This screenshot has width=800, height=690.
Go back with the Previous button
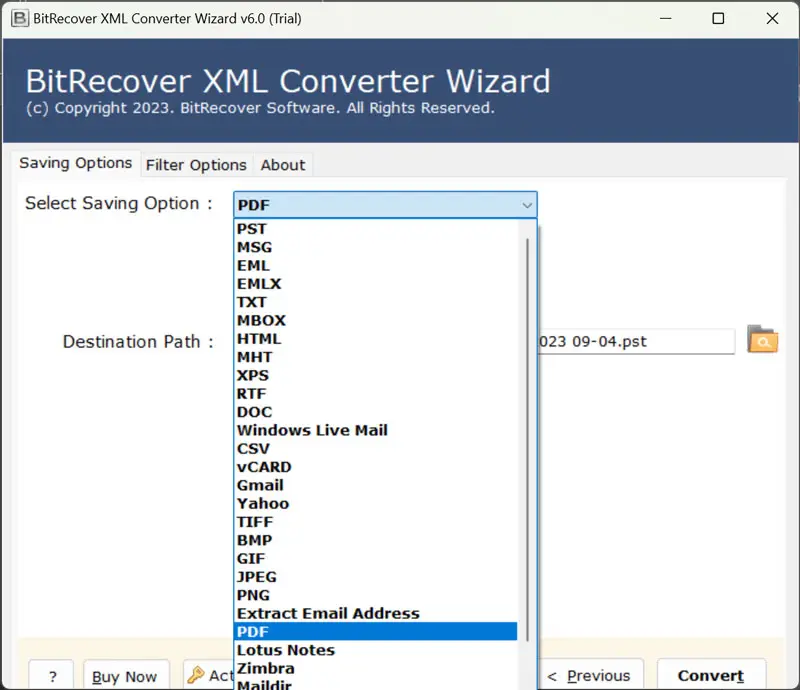(x=591, y=675)
